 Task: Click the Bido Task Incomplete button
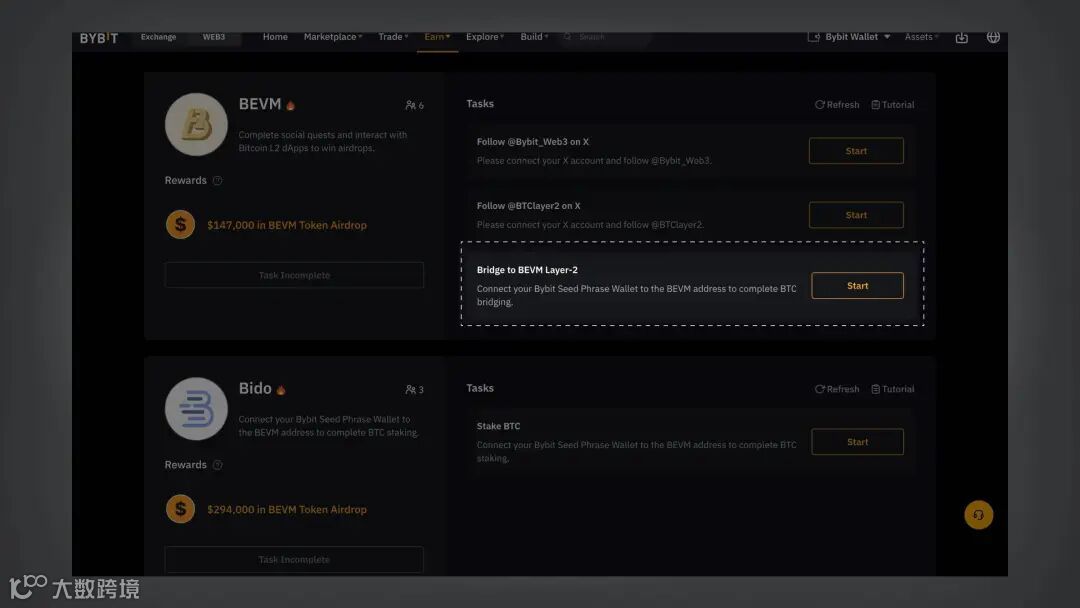(x=294, y=559)
